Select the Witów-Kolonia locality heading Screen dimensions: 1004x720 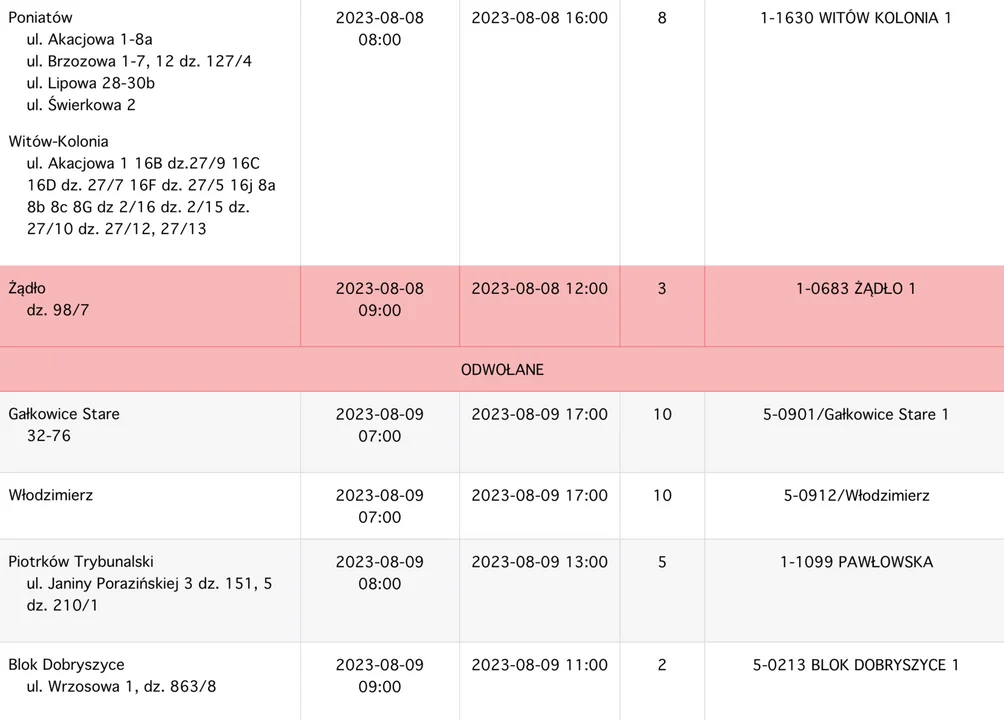[x=58, y=141]
